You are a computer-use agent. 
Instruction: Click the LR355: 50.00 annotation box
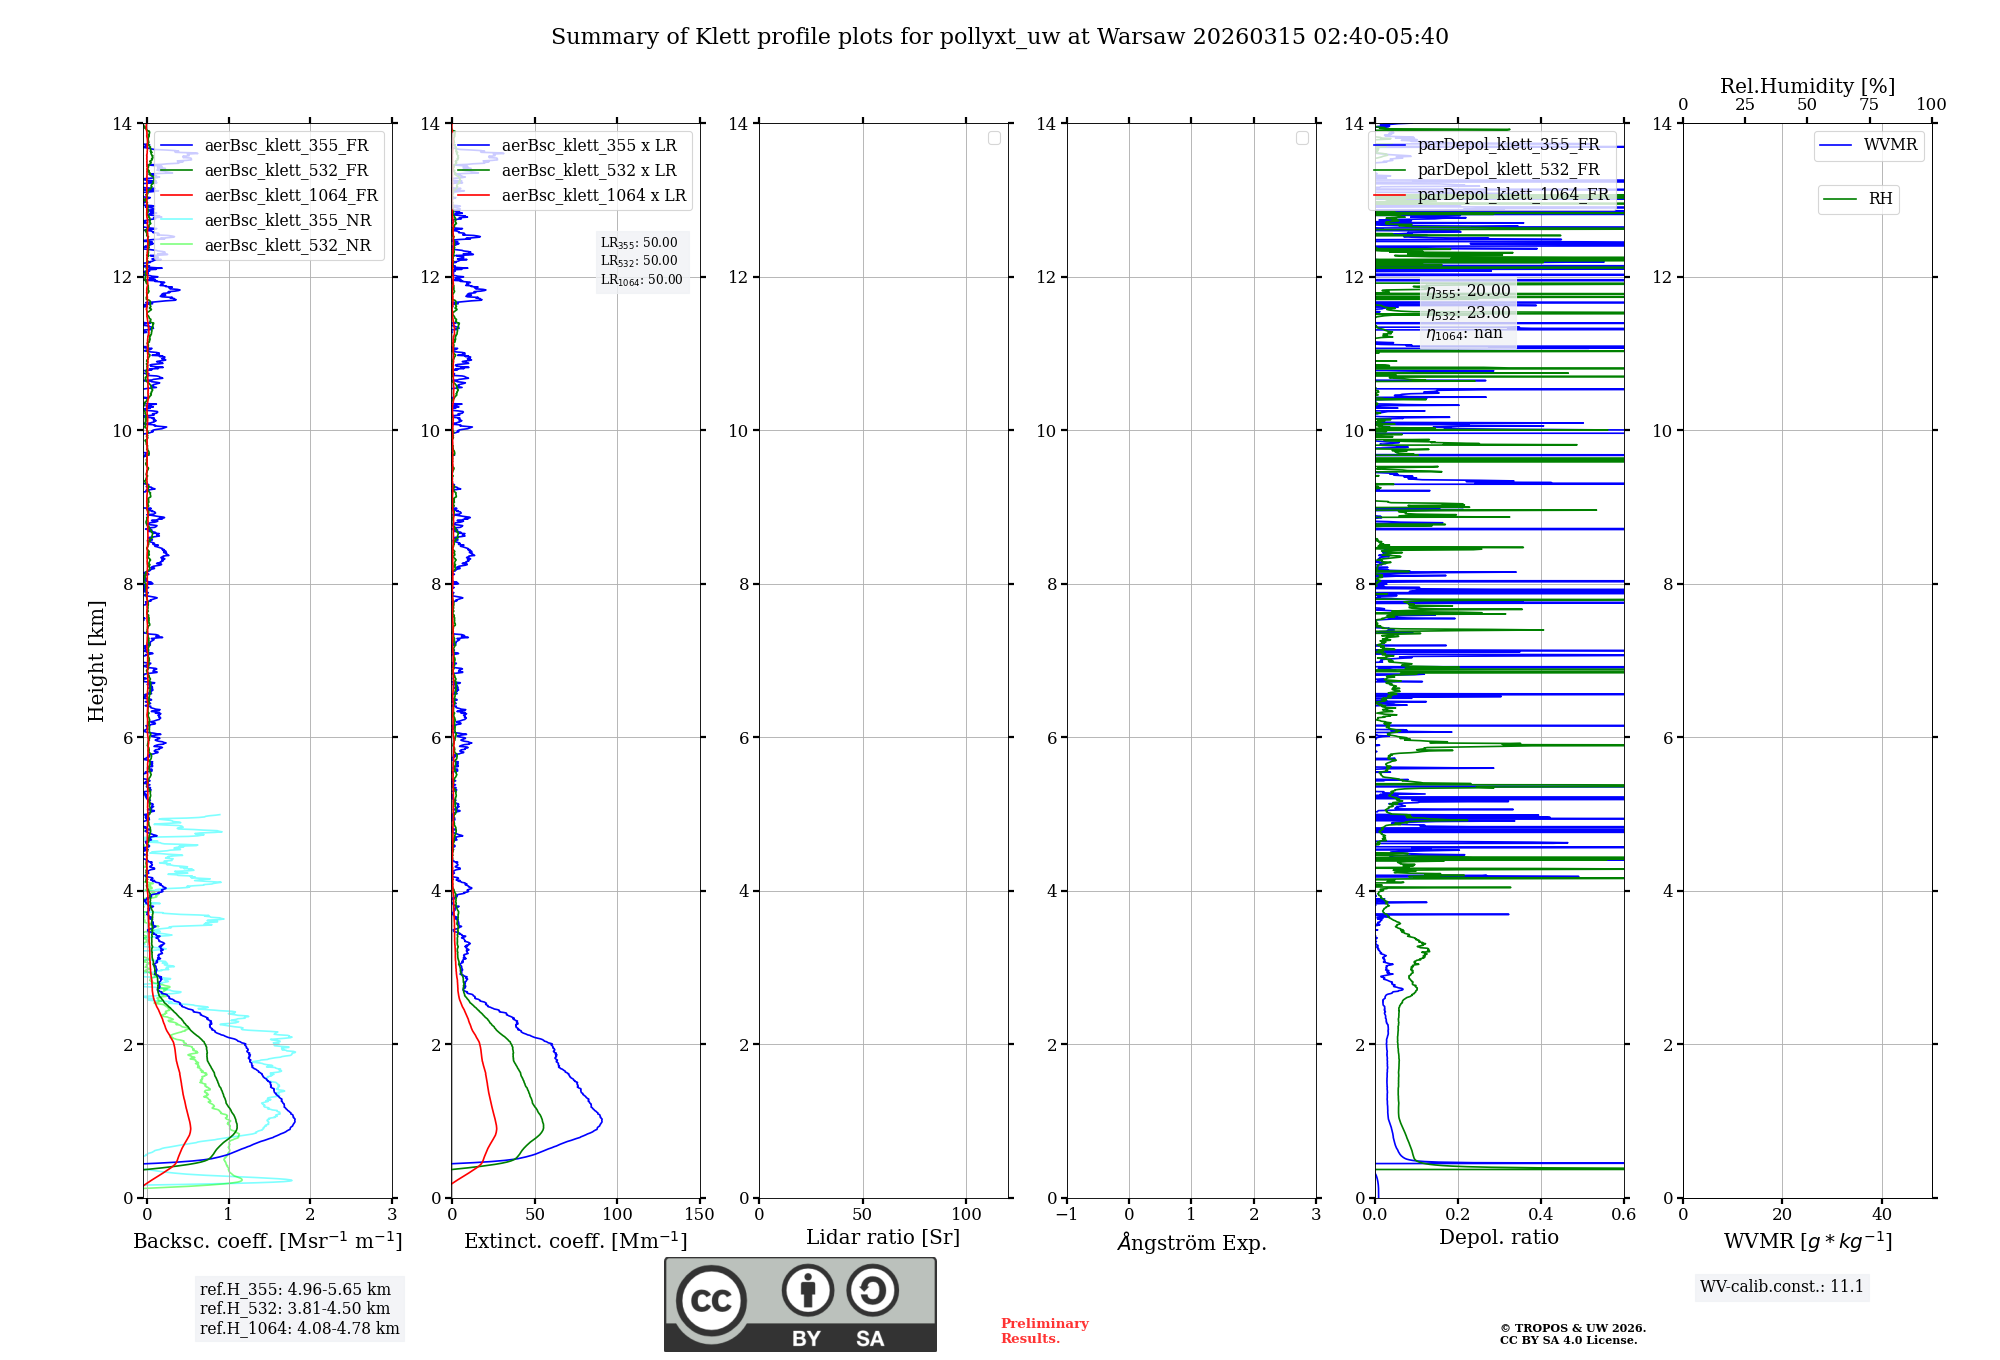click(639, 243)
